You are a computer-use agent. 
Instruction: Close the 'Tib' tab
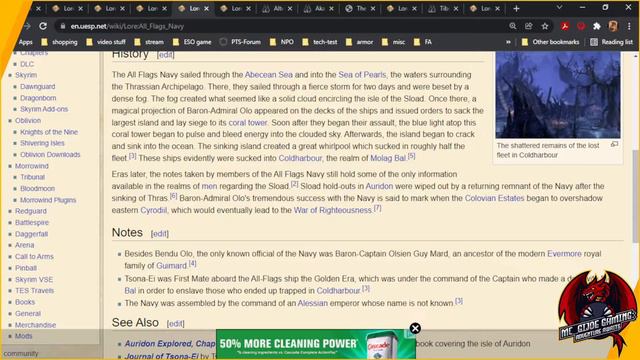click(456, 8)
